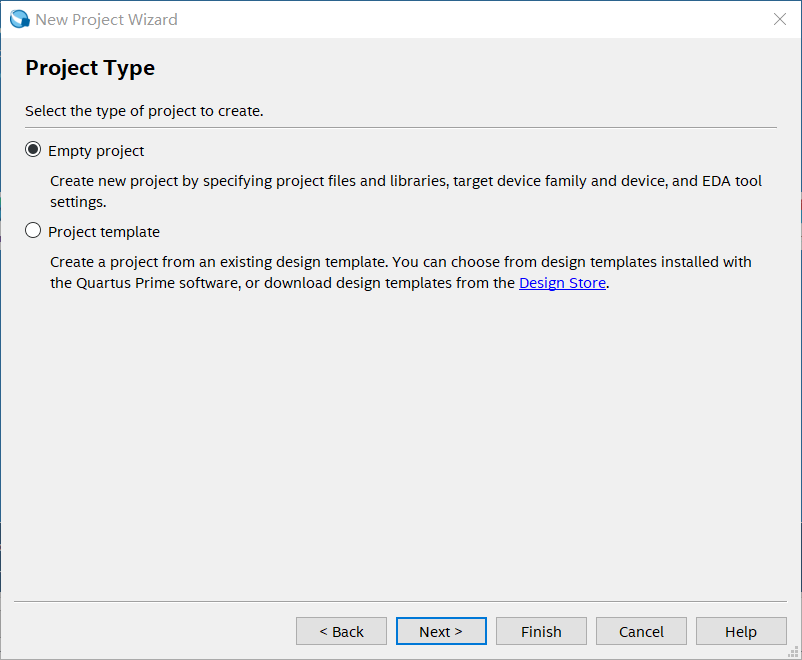Viewport: 802px width, 660px height.
Task: Click the "Project Type" heading
Action: click(x=90, y=68)
